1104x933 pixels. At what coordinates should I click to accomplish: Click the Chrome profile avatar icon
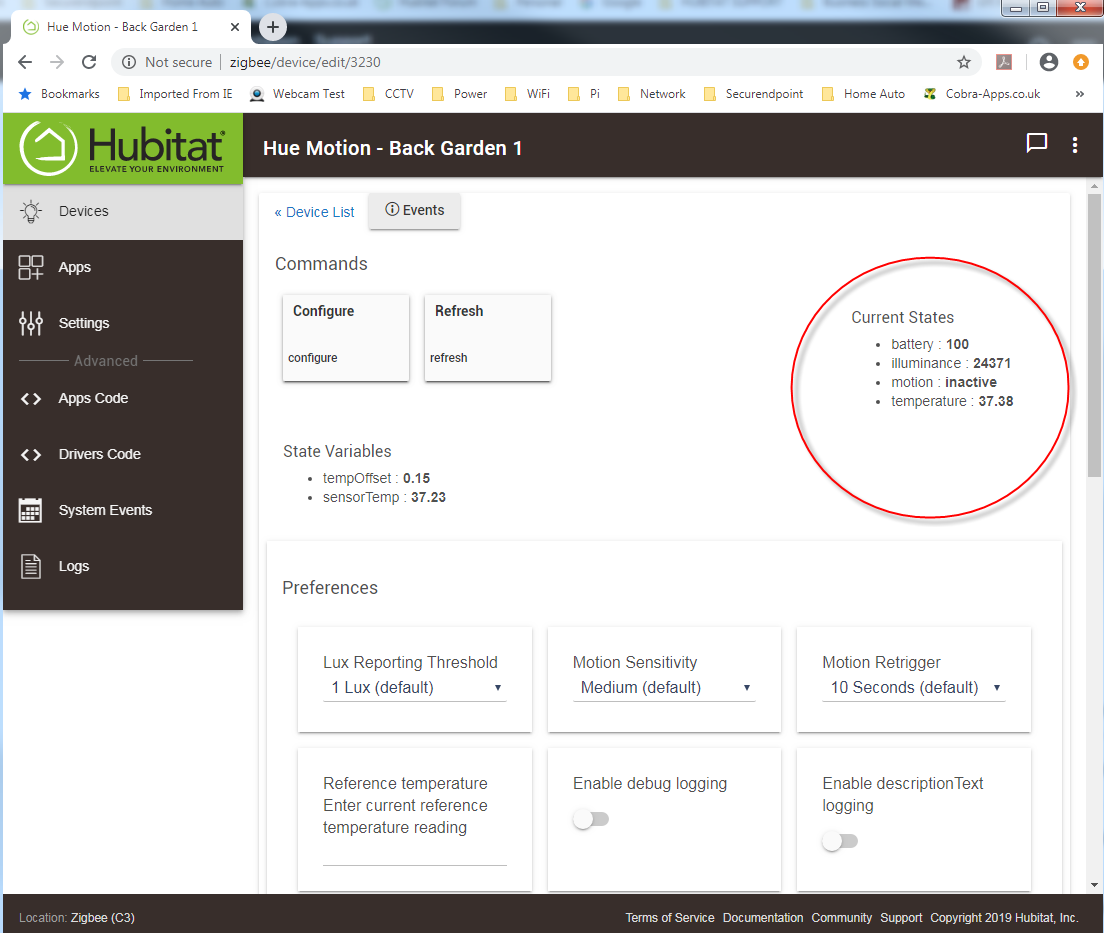click(x=1048, y=62)
